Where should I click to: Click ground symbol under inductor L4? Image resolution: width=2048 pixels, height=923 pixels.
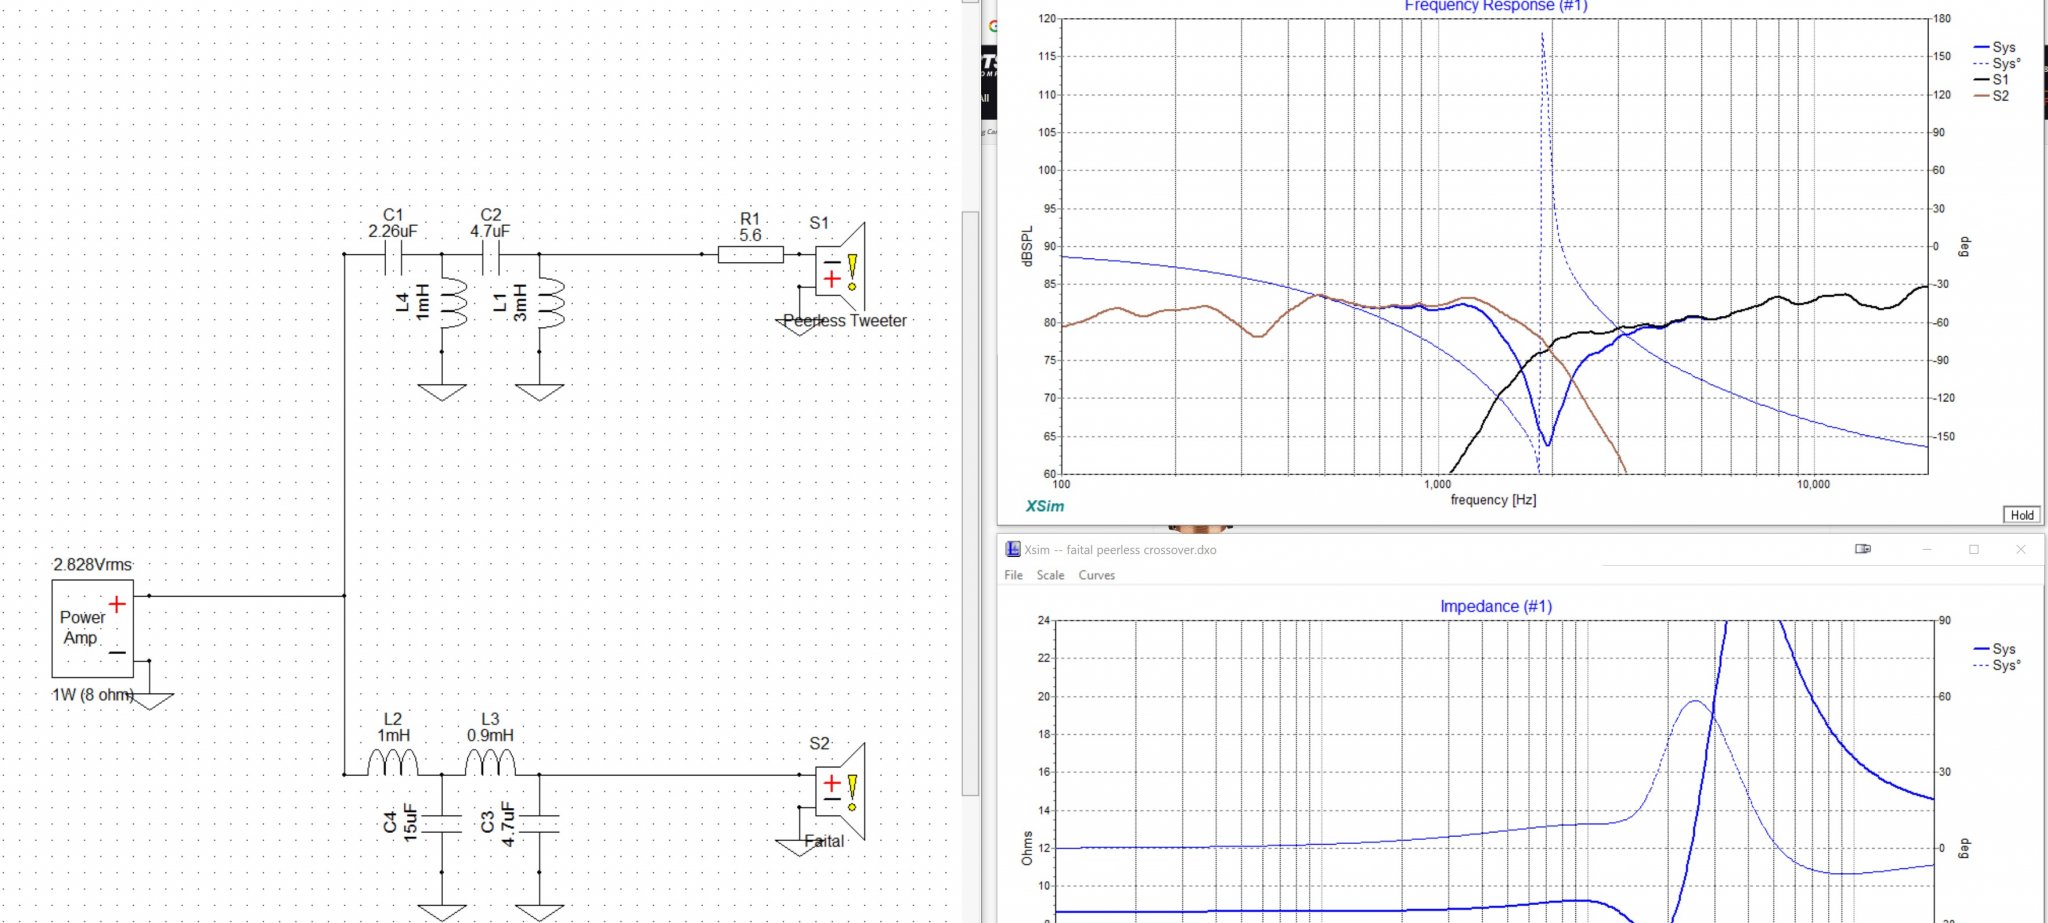pos(442,391)
